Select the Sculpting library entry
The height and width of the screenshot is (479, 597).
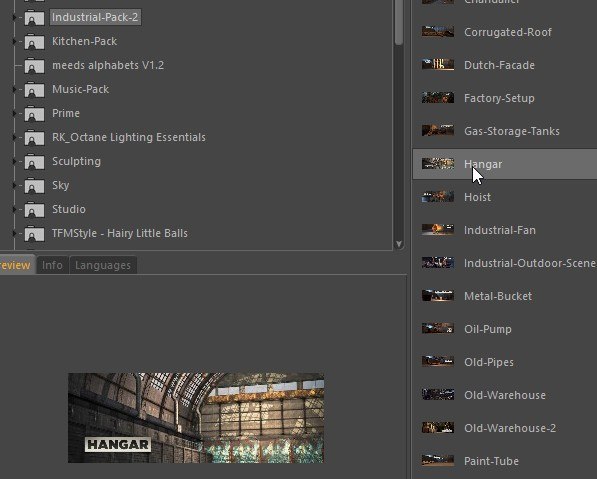pyautogui.click(x=77, y=161)
